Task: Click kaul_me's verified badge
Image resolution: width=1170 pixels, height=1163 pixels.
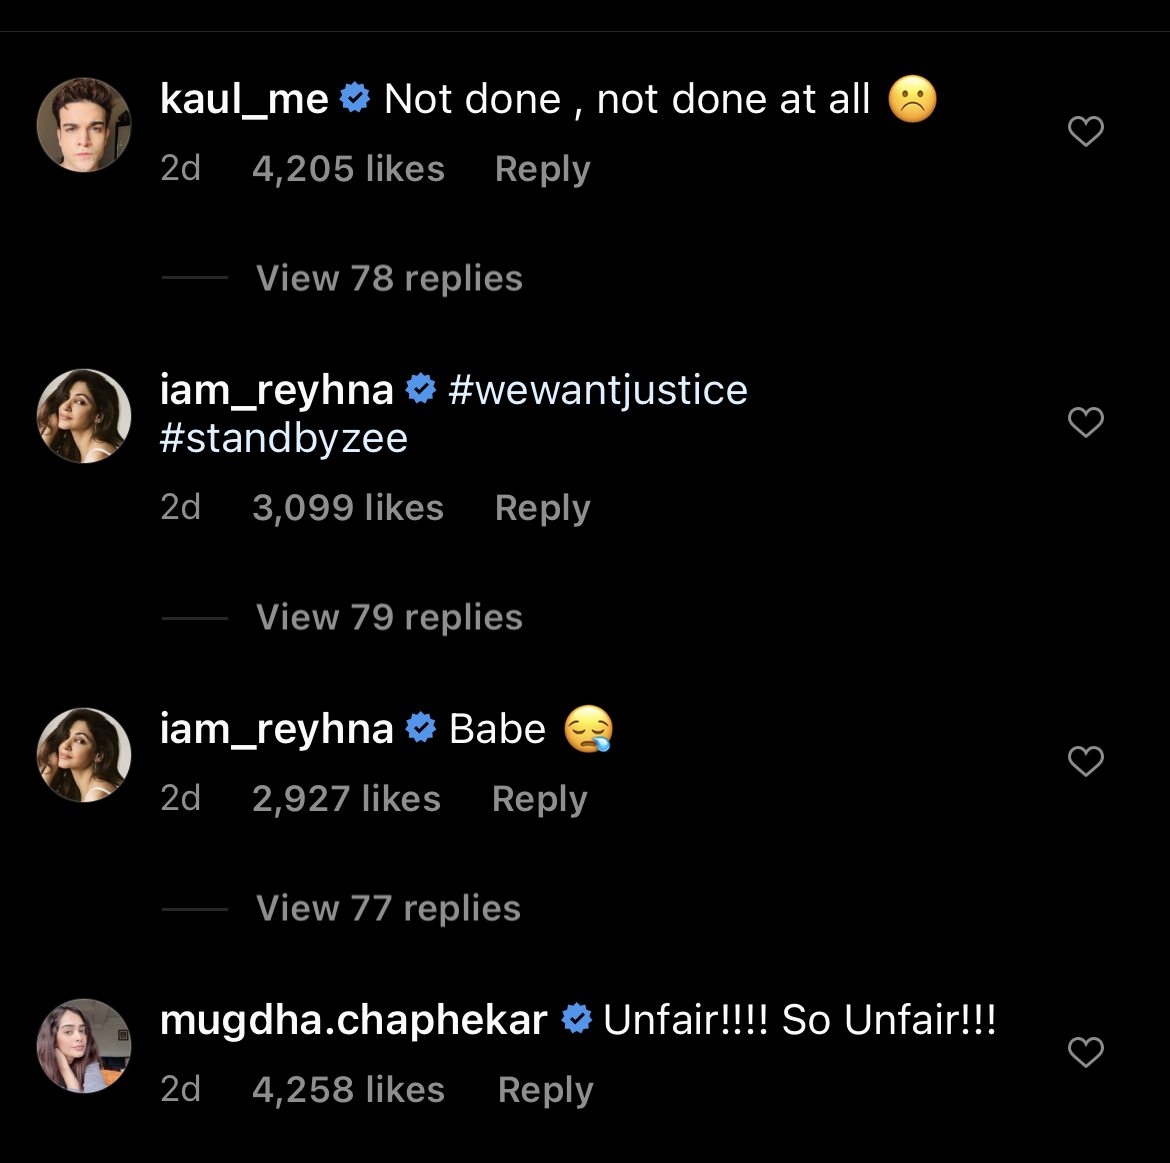Action: (355, 98)
